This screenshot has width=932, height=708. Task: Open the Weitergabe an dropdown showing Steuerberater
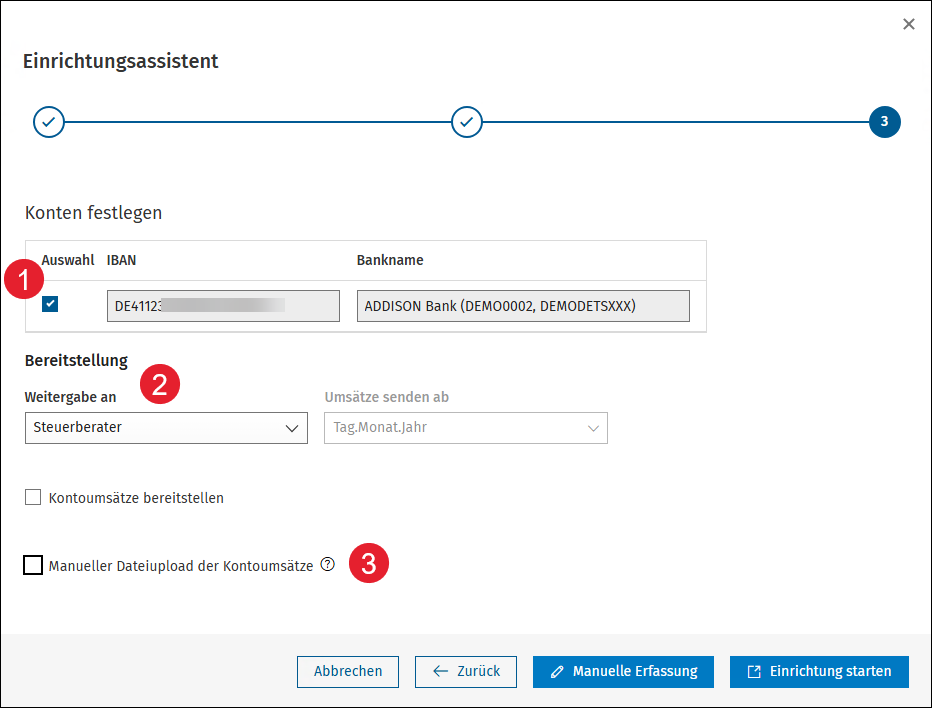click(x=166, y=428)
